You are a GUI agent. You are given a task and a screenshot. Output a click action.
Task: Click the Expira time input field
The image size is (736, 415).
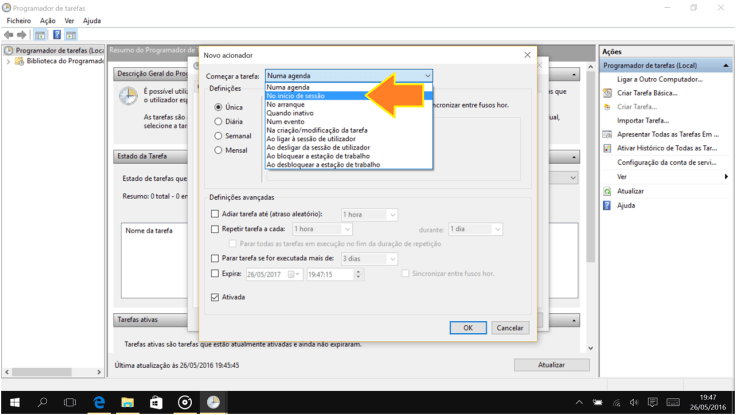click(x=329, y=273)
